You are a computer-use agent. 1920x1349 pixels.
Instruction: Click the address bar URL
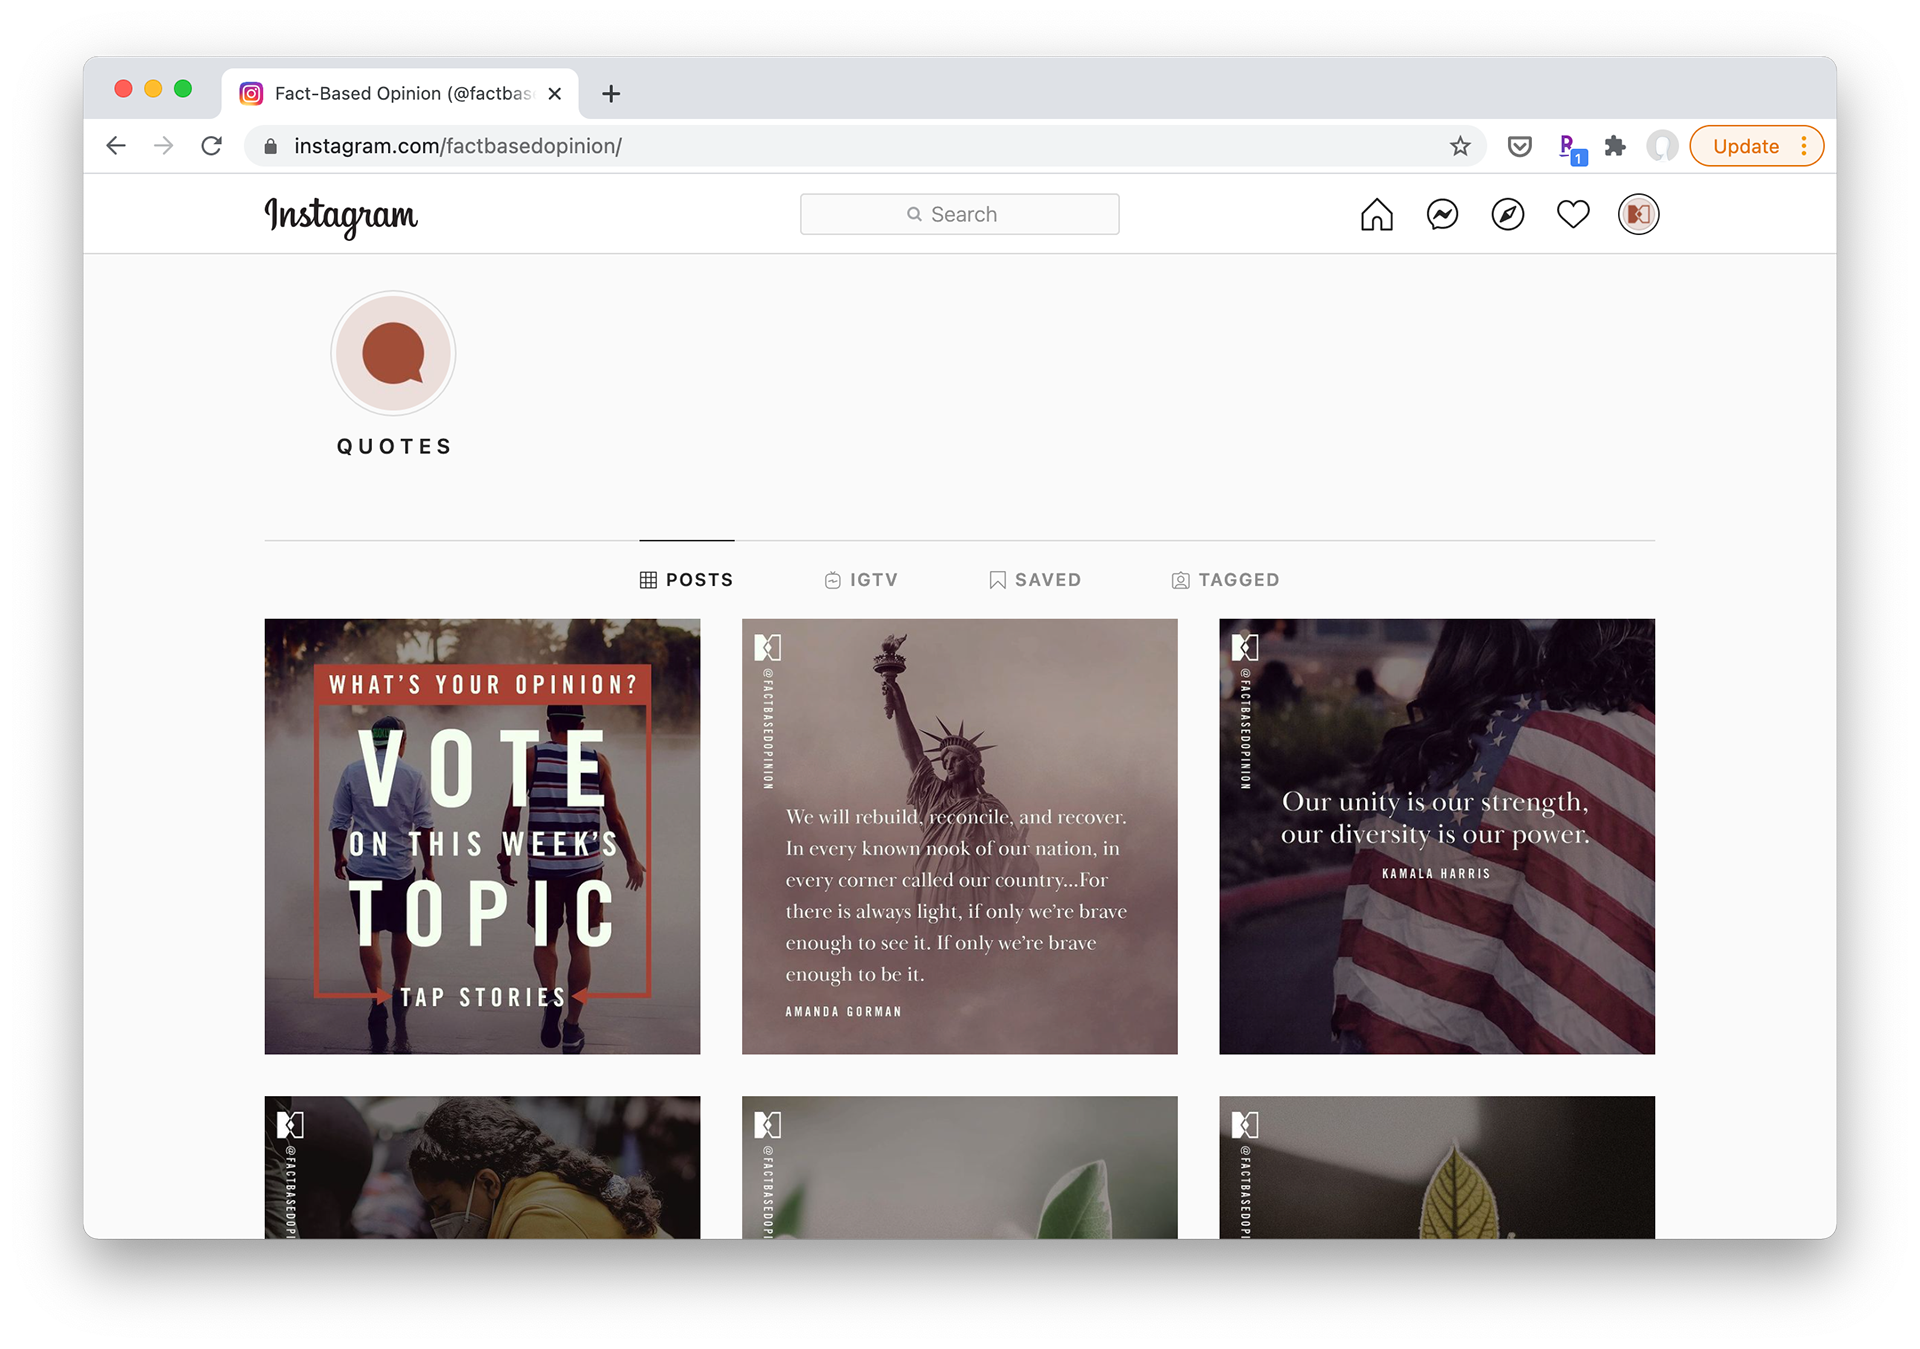(x=458, y=146)
